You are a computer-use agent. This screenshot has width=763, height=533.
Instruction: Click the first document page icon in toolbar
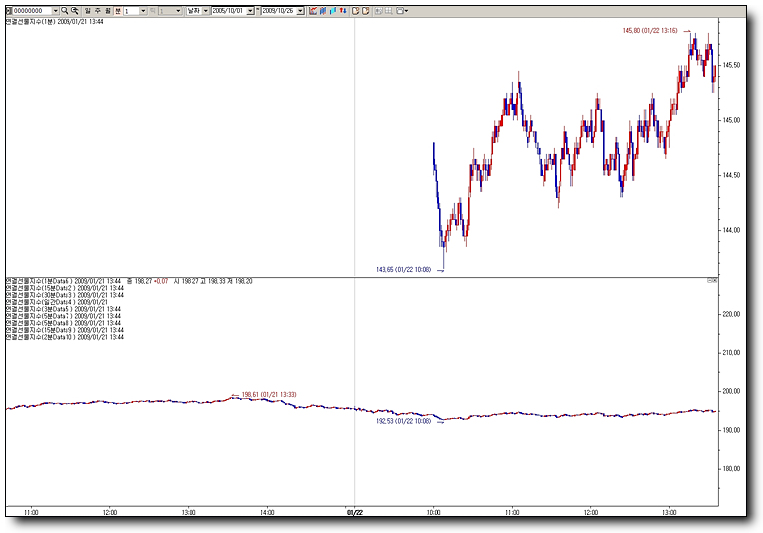click(x=356, y=10)
